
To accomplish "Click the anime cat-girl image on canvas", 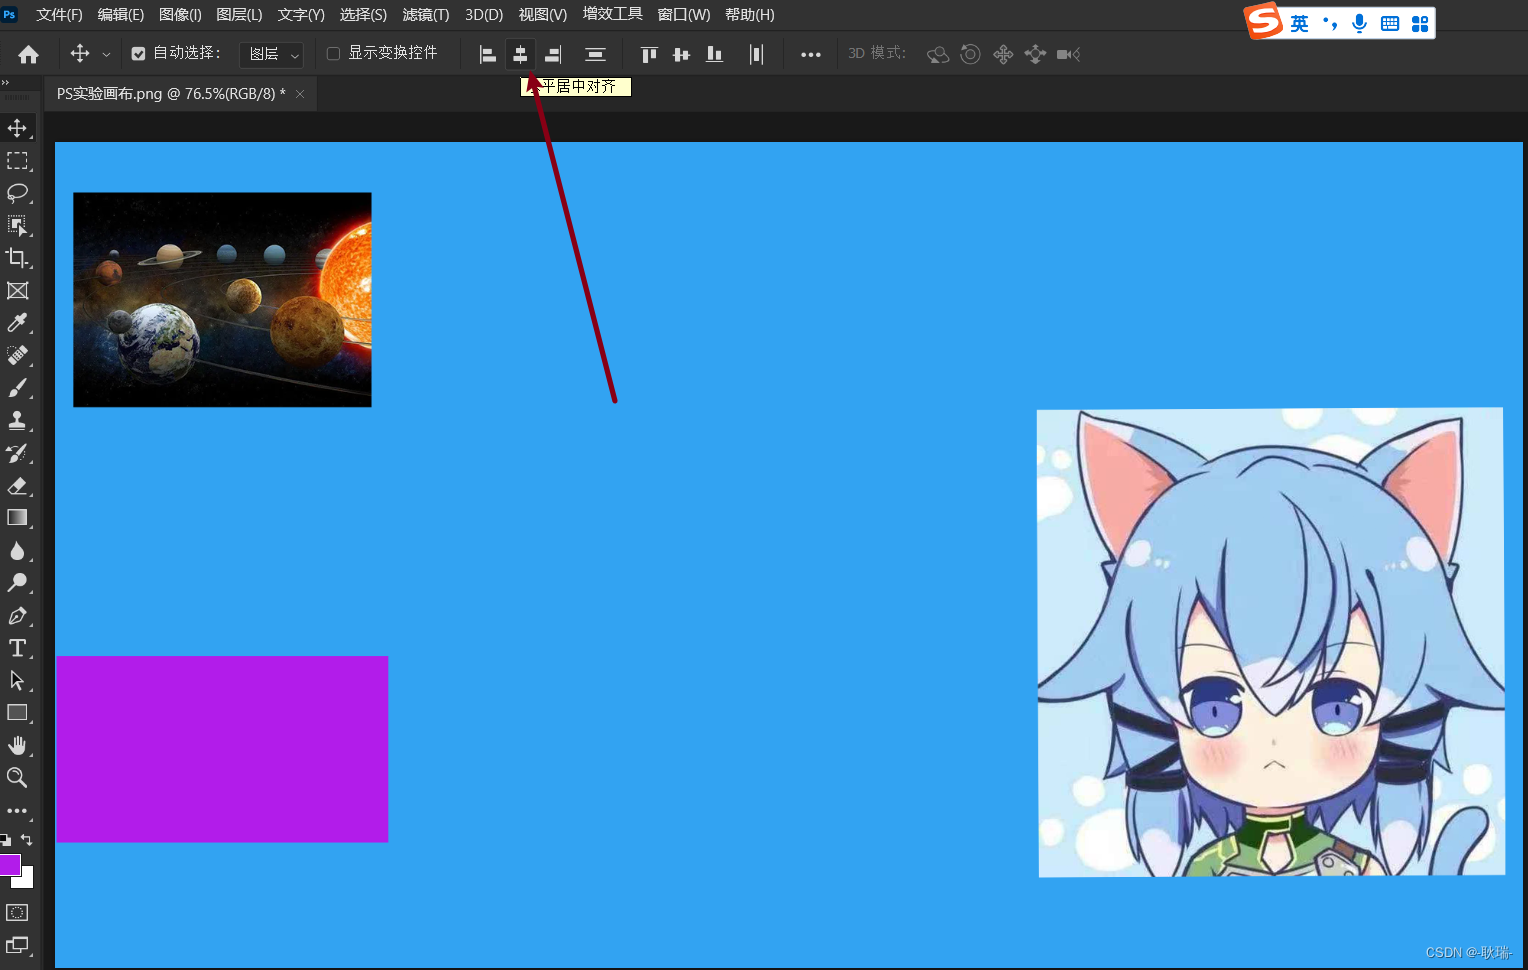I will [1271, 642].
